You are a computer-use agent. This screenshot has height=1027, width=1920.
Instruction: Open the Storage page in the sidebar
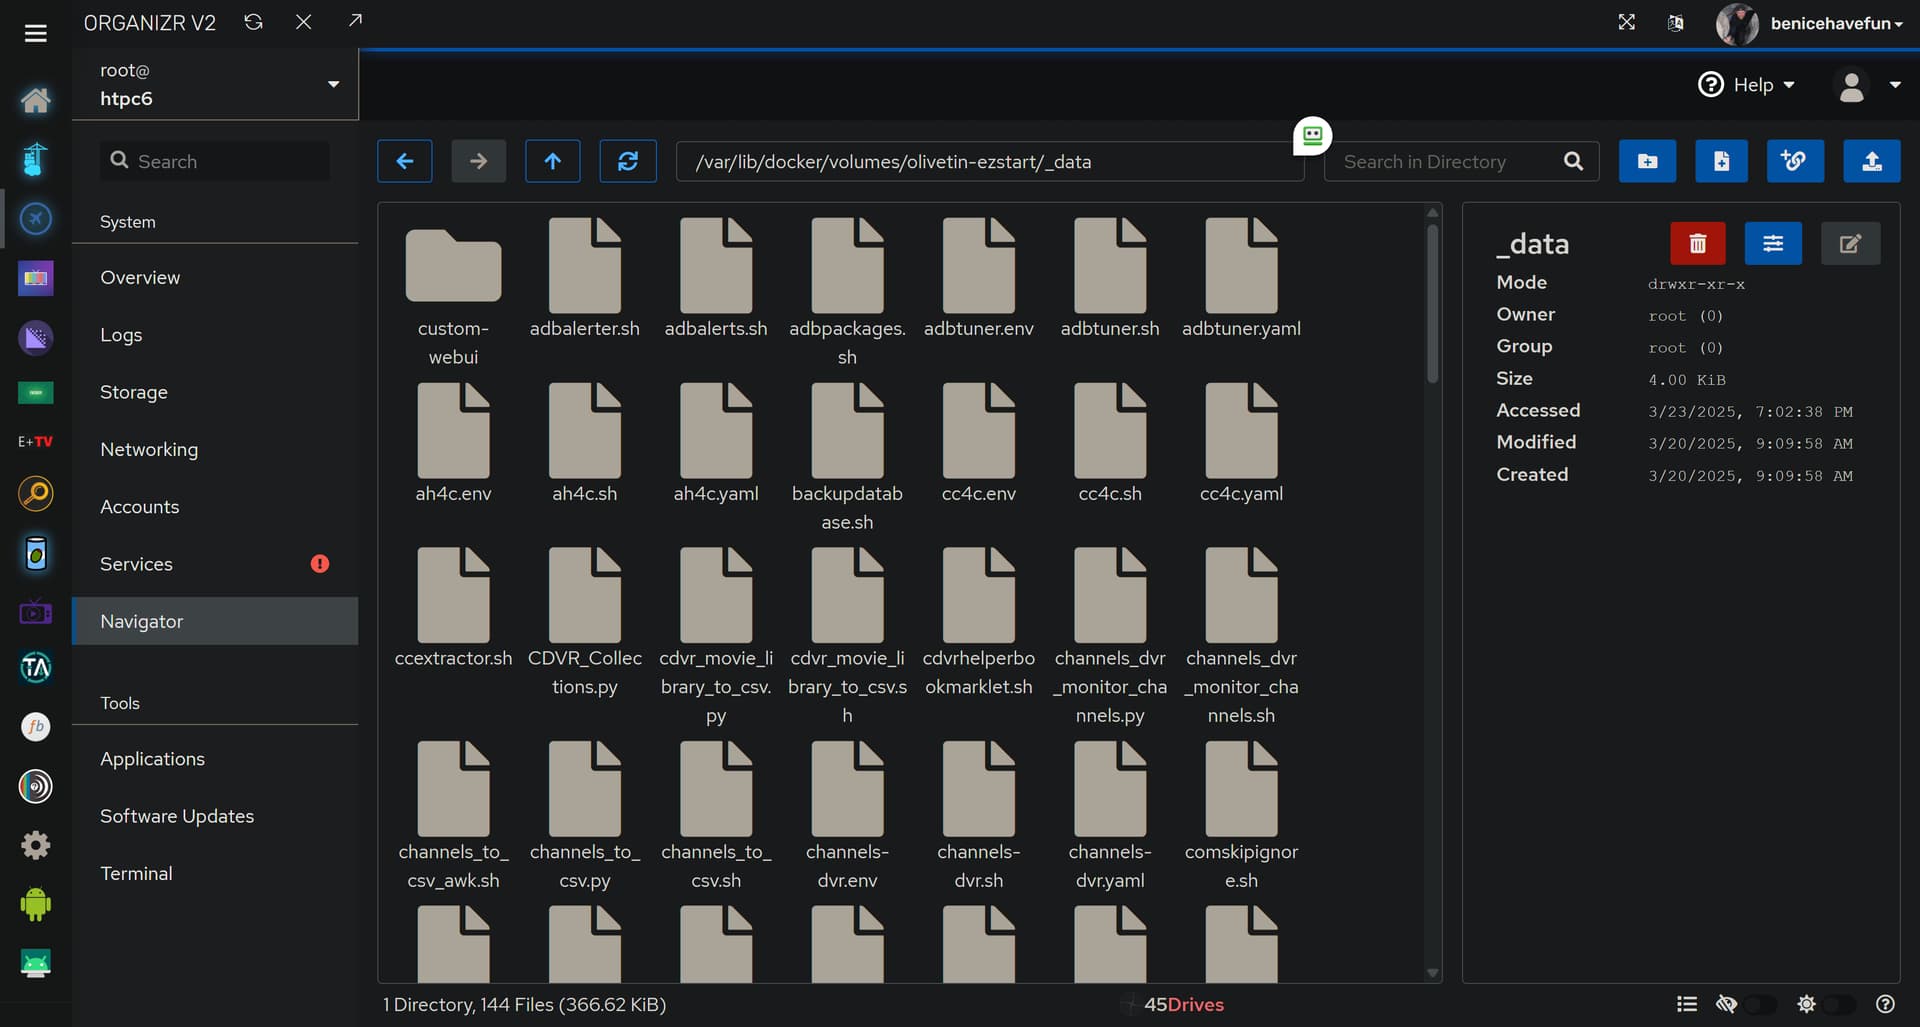(x=134, y=392)
